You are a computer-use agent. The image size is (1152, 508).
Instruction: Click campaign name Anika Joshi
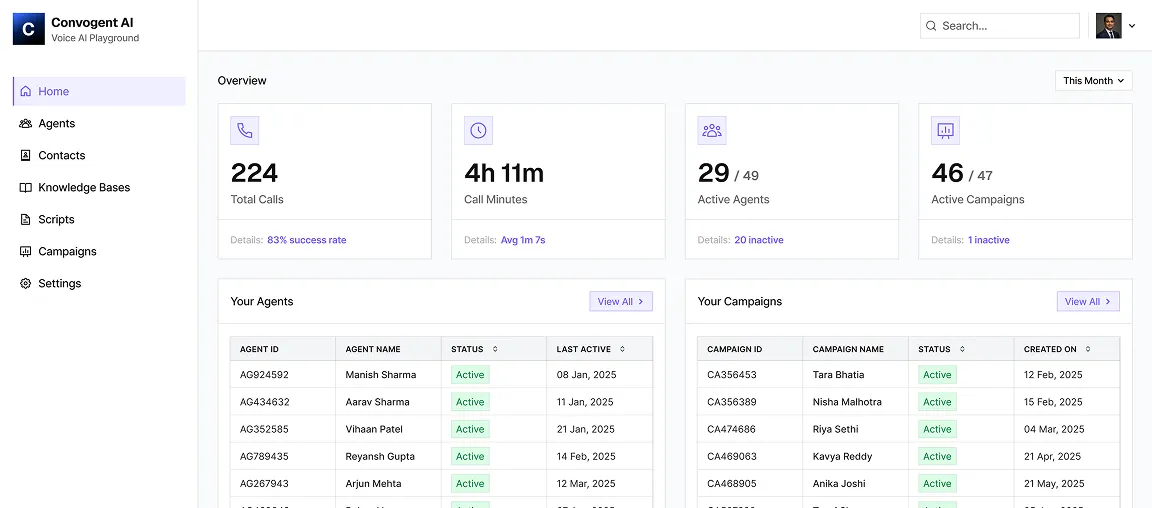point(840,484)
